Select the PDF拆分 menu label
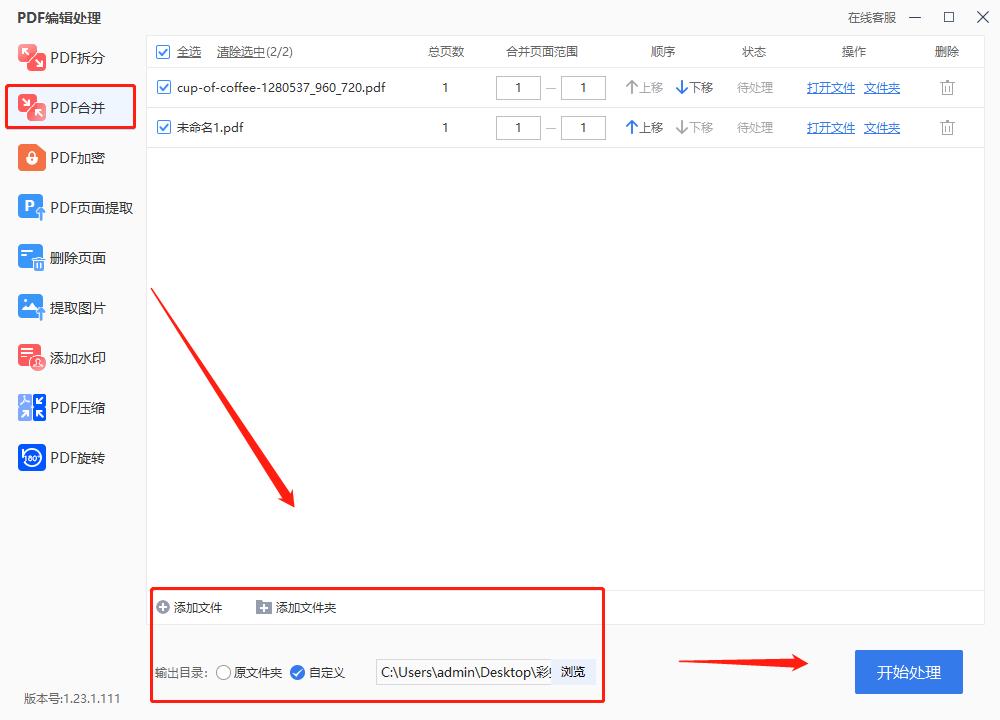This screenshot has height=720, width=1000. [x=77, y=58]
